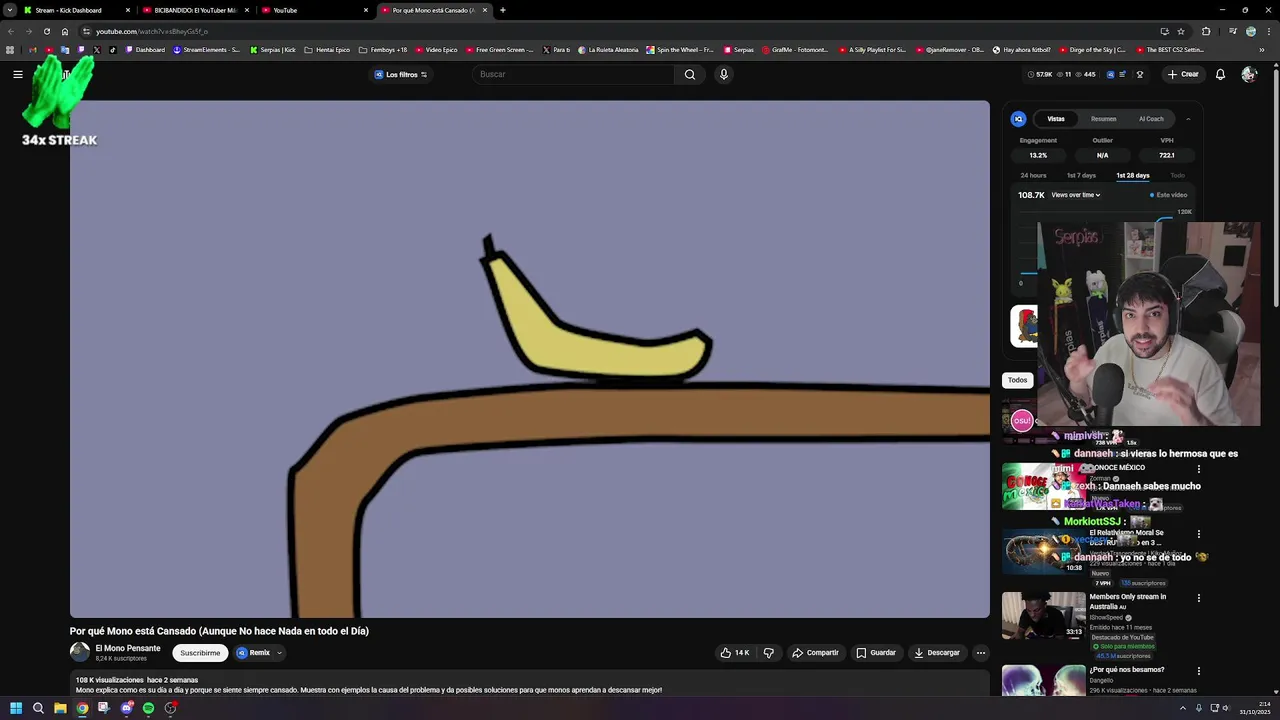The height and width of the screenshot is (720, 1280).
Task: Show more bookmarks overflow chevron
Action: click(x=1262, y=50)
